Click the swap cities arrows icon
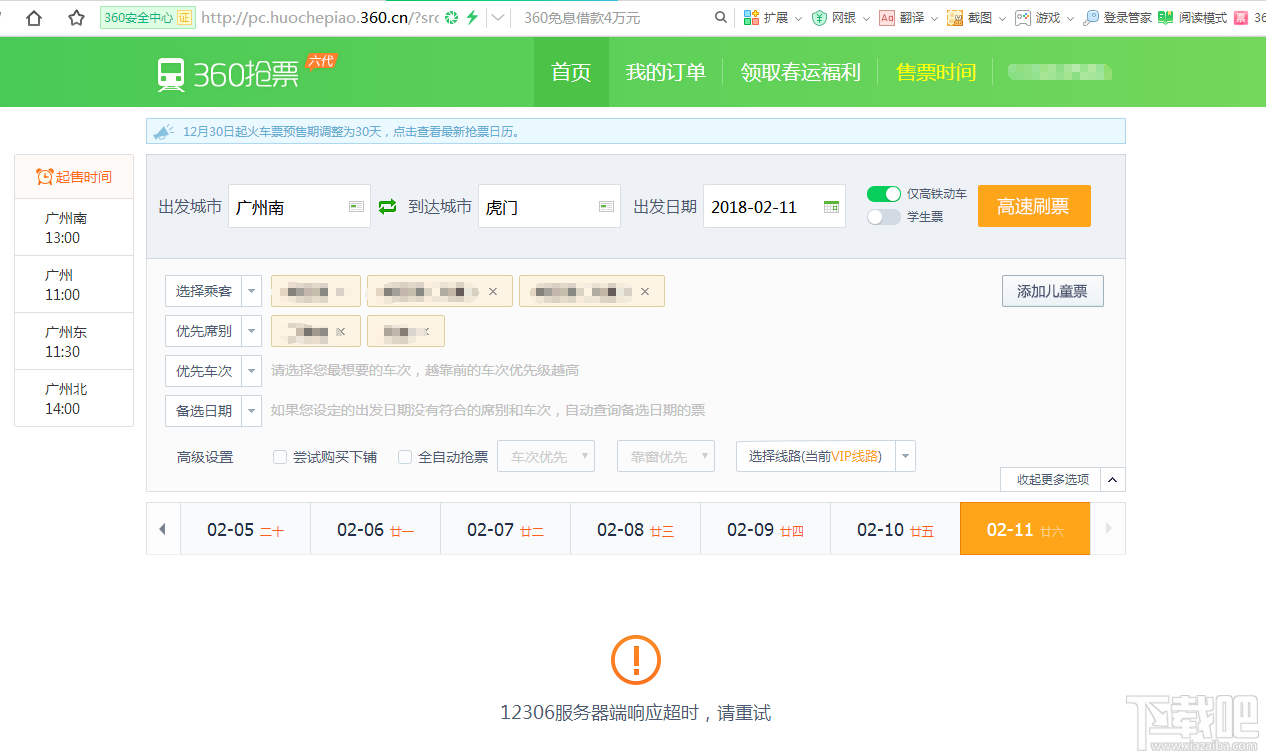The width and height of the screenshot is (1266, 756). 388,206
